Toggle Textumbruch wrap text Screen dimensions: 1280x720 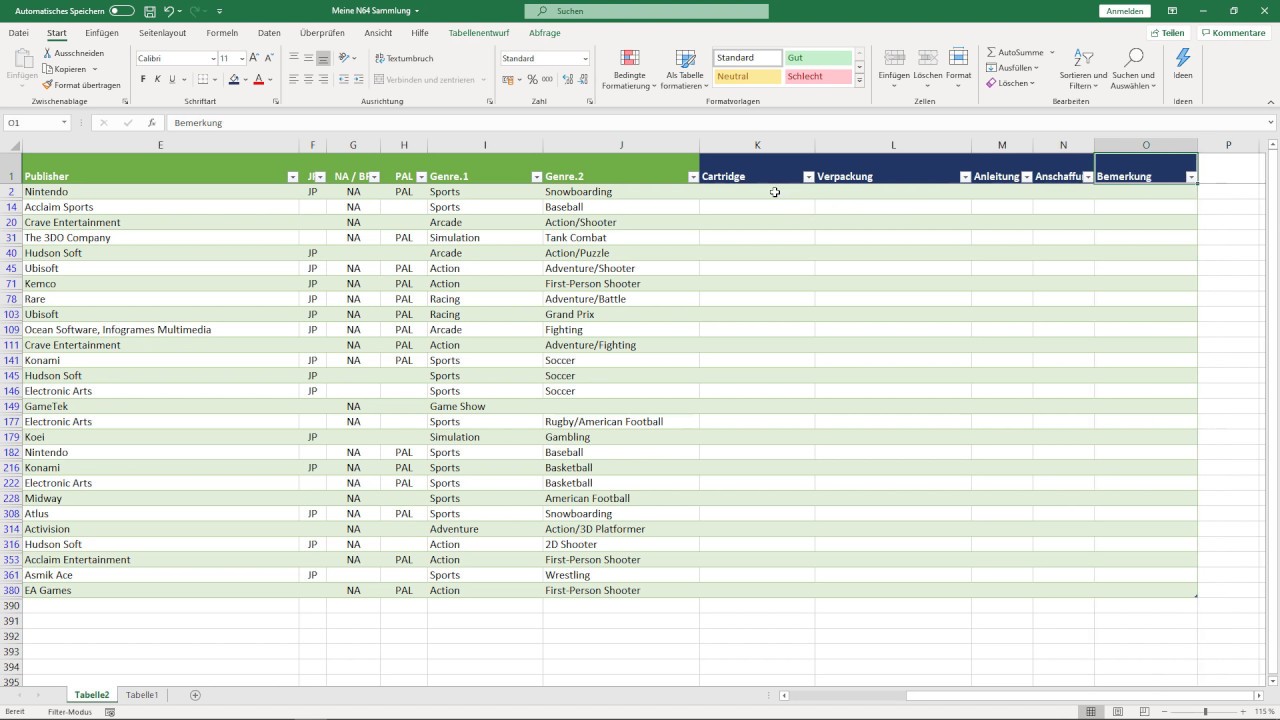(404, 58)
